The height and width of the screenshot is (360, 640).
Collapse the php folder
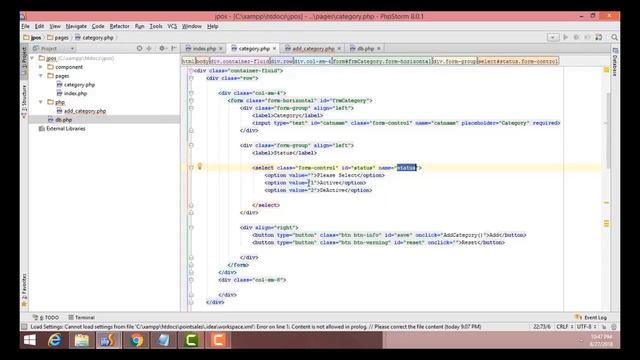pyautogui.click(x=41, y=102)
